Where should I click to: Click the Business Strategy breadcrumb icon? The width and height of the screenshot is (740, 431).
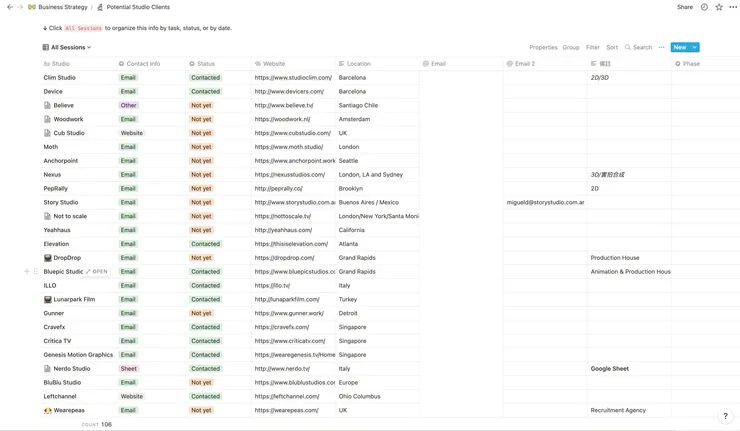tap(32, 7)
